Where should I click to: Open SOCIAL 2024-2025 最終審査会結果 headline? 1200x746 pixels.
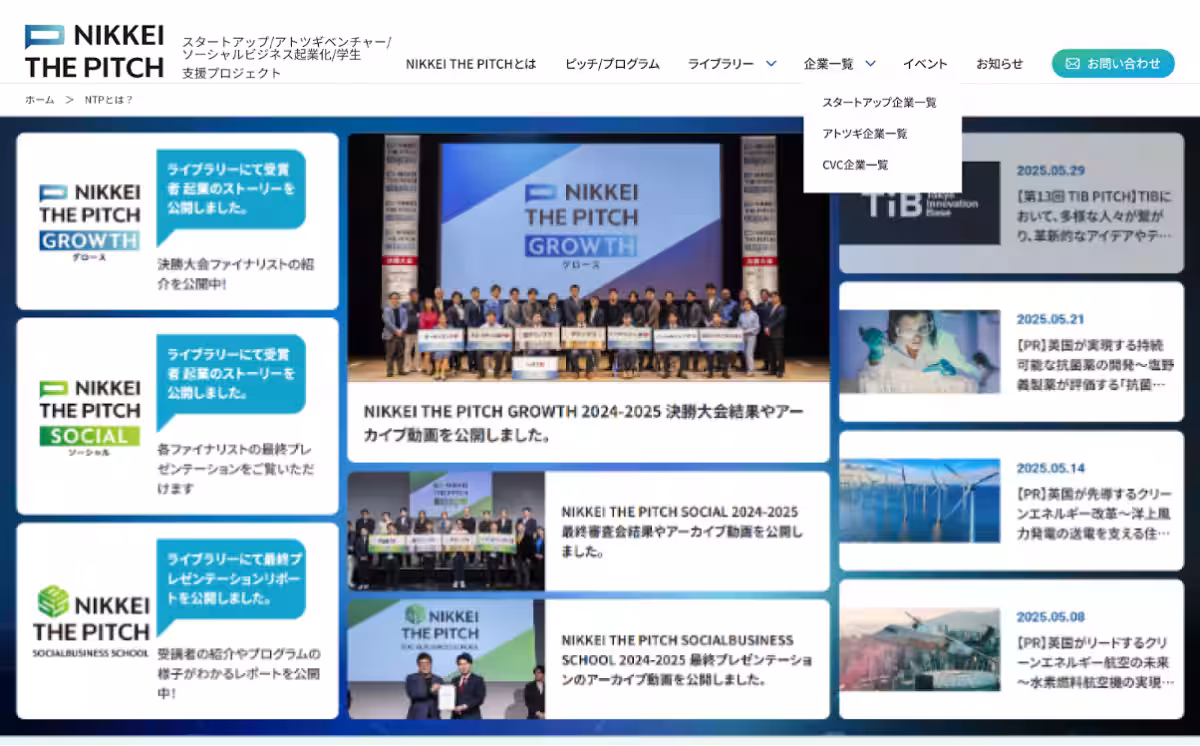click(x=682, y=531)
